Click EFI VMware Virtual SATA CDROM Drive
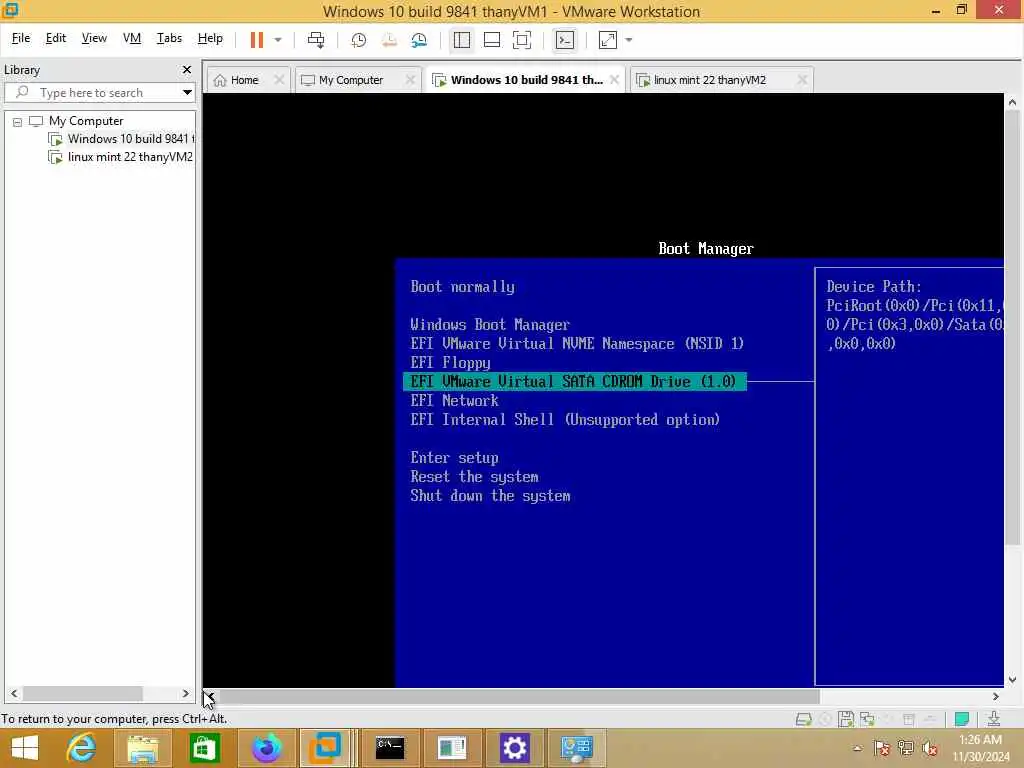1024x768 pixels. pos(575,381)
